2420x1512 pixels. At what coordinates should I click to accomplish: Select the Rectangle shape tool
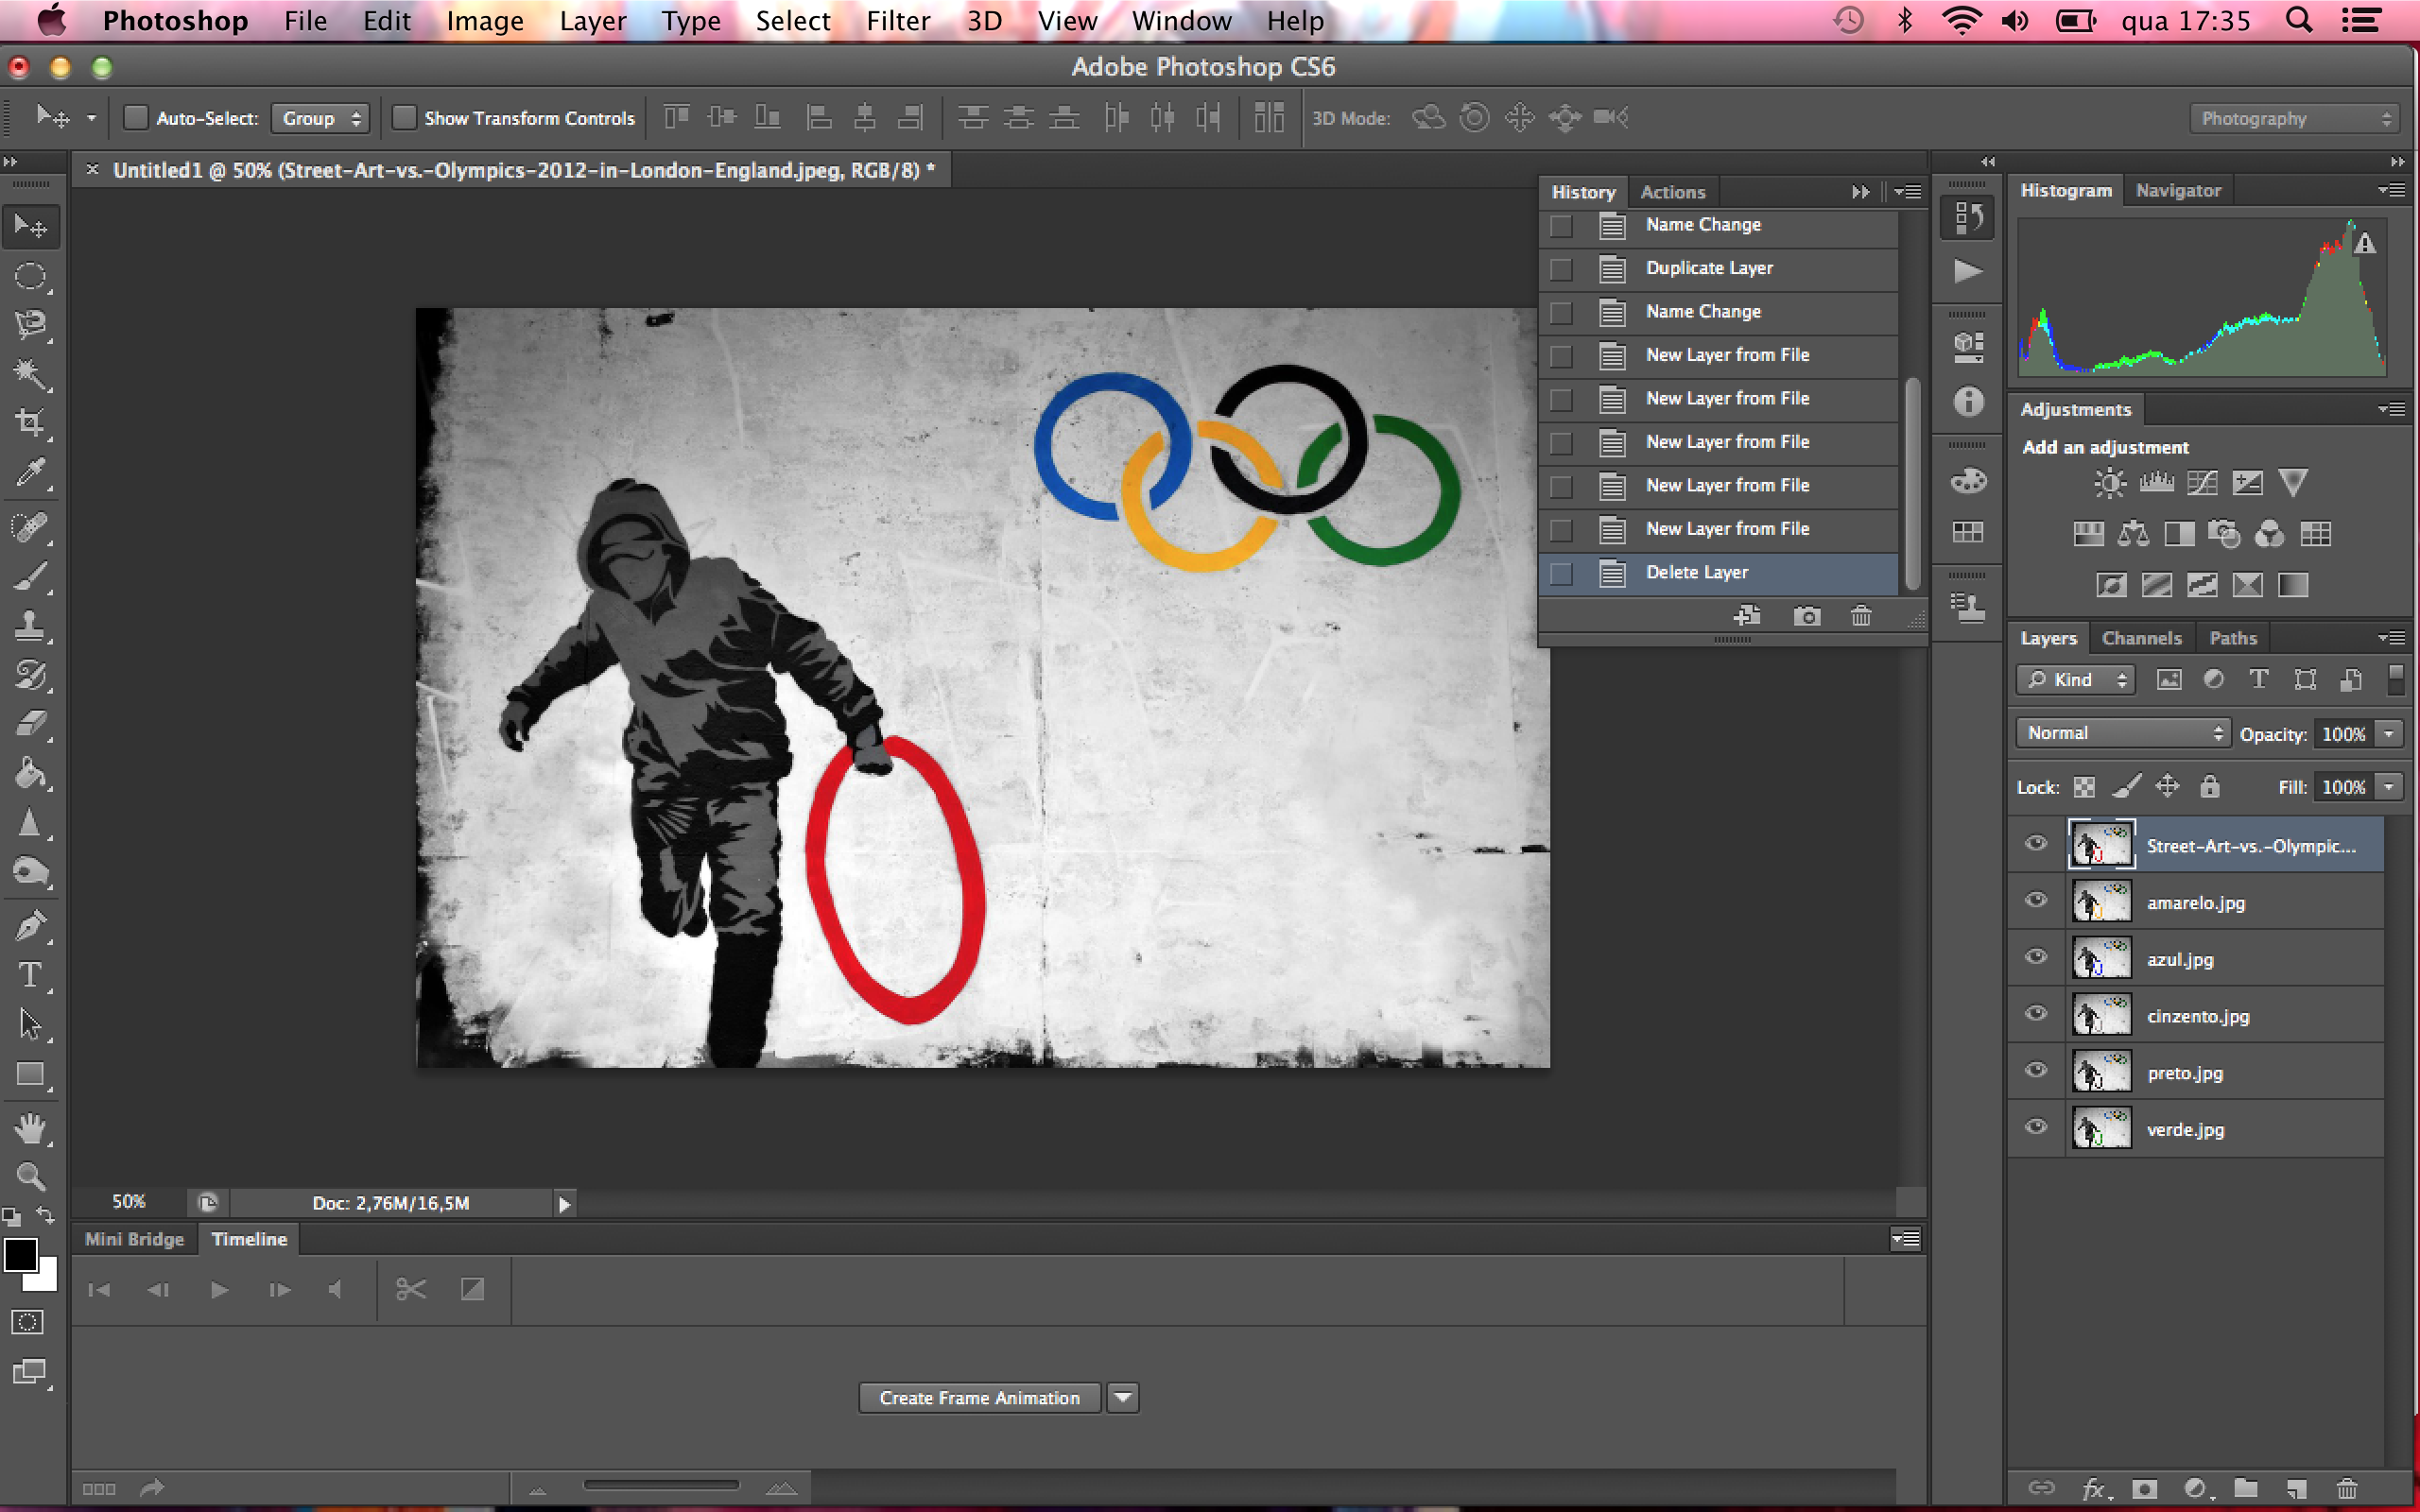click(30, 1075)
